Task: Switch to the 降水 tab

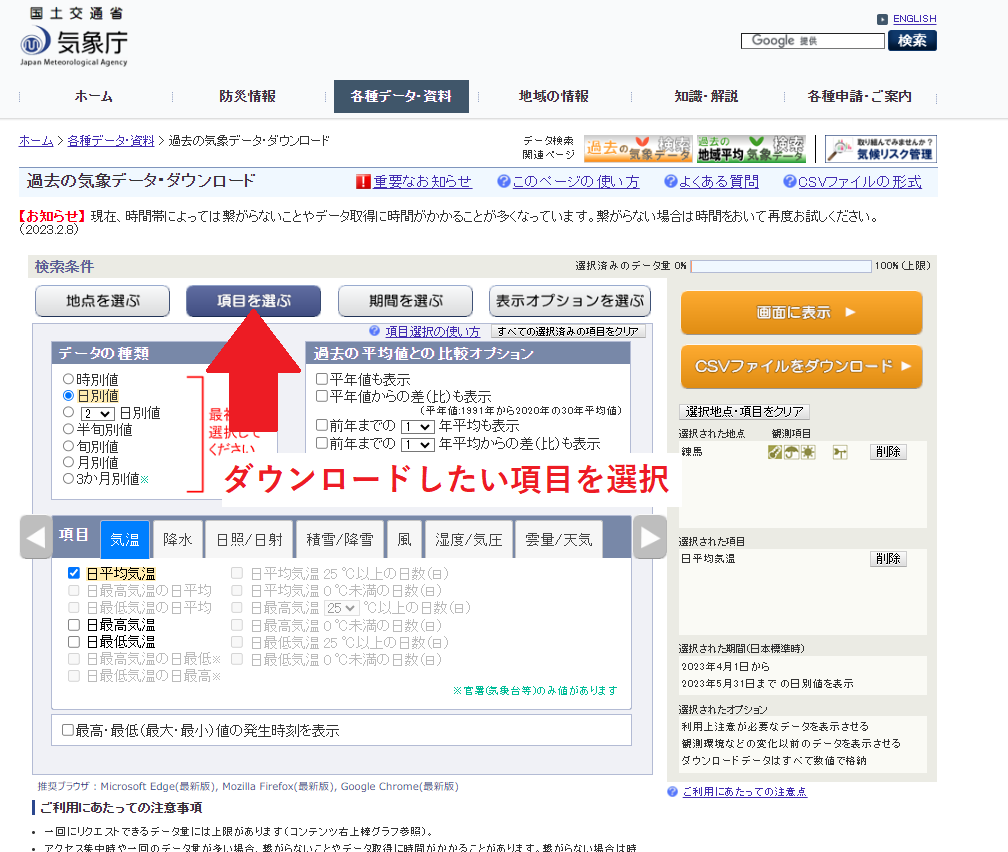Action: tap(177, 539)
